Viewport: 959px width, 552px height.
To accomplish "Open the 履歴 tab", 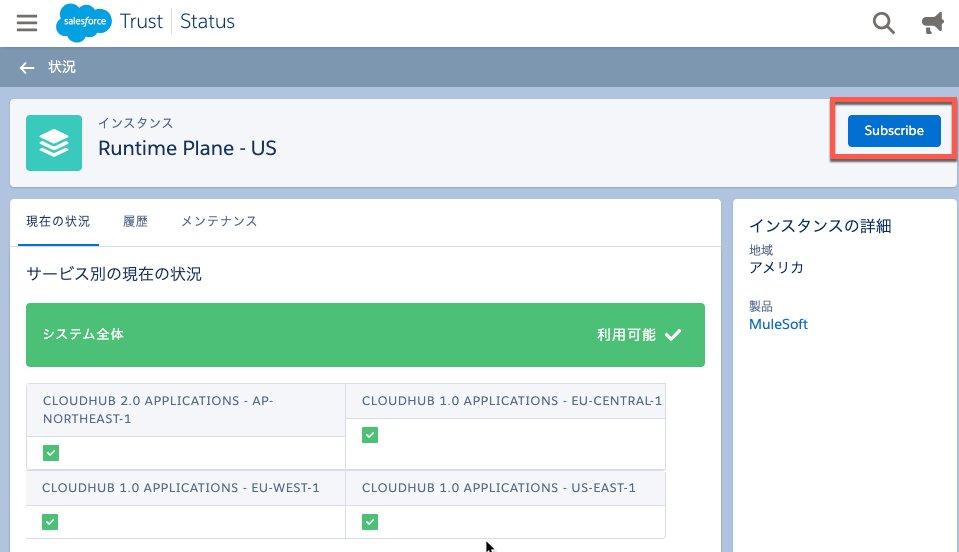I will coord(136,221).
